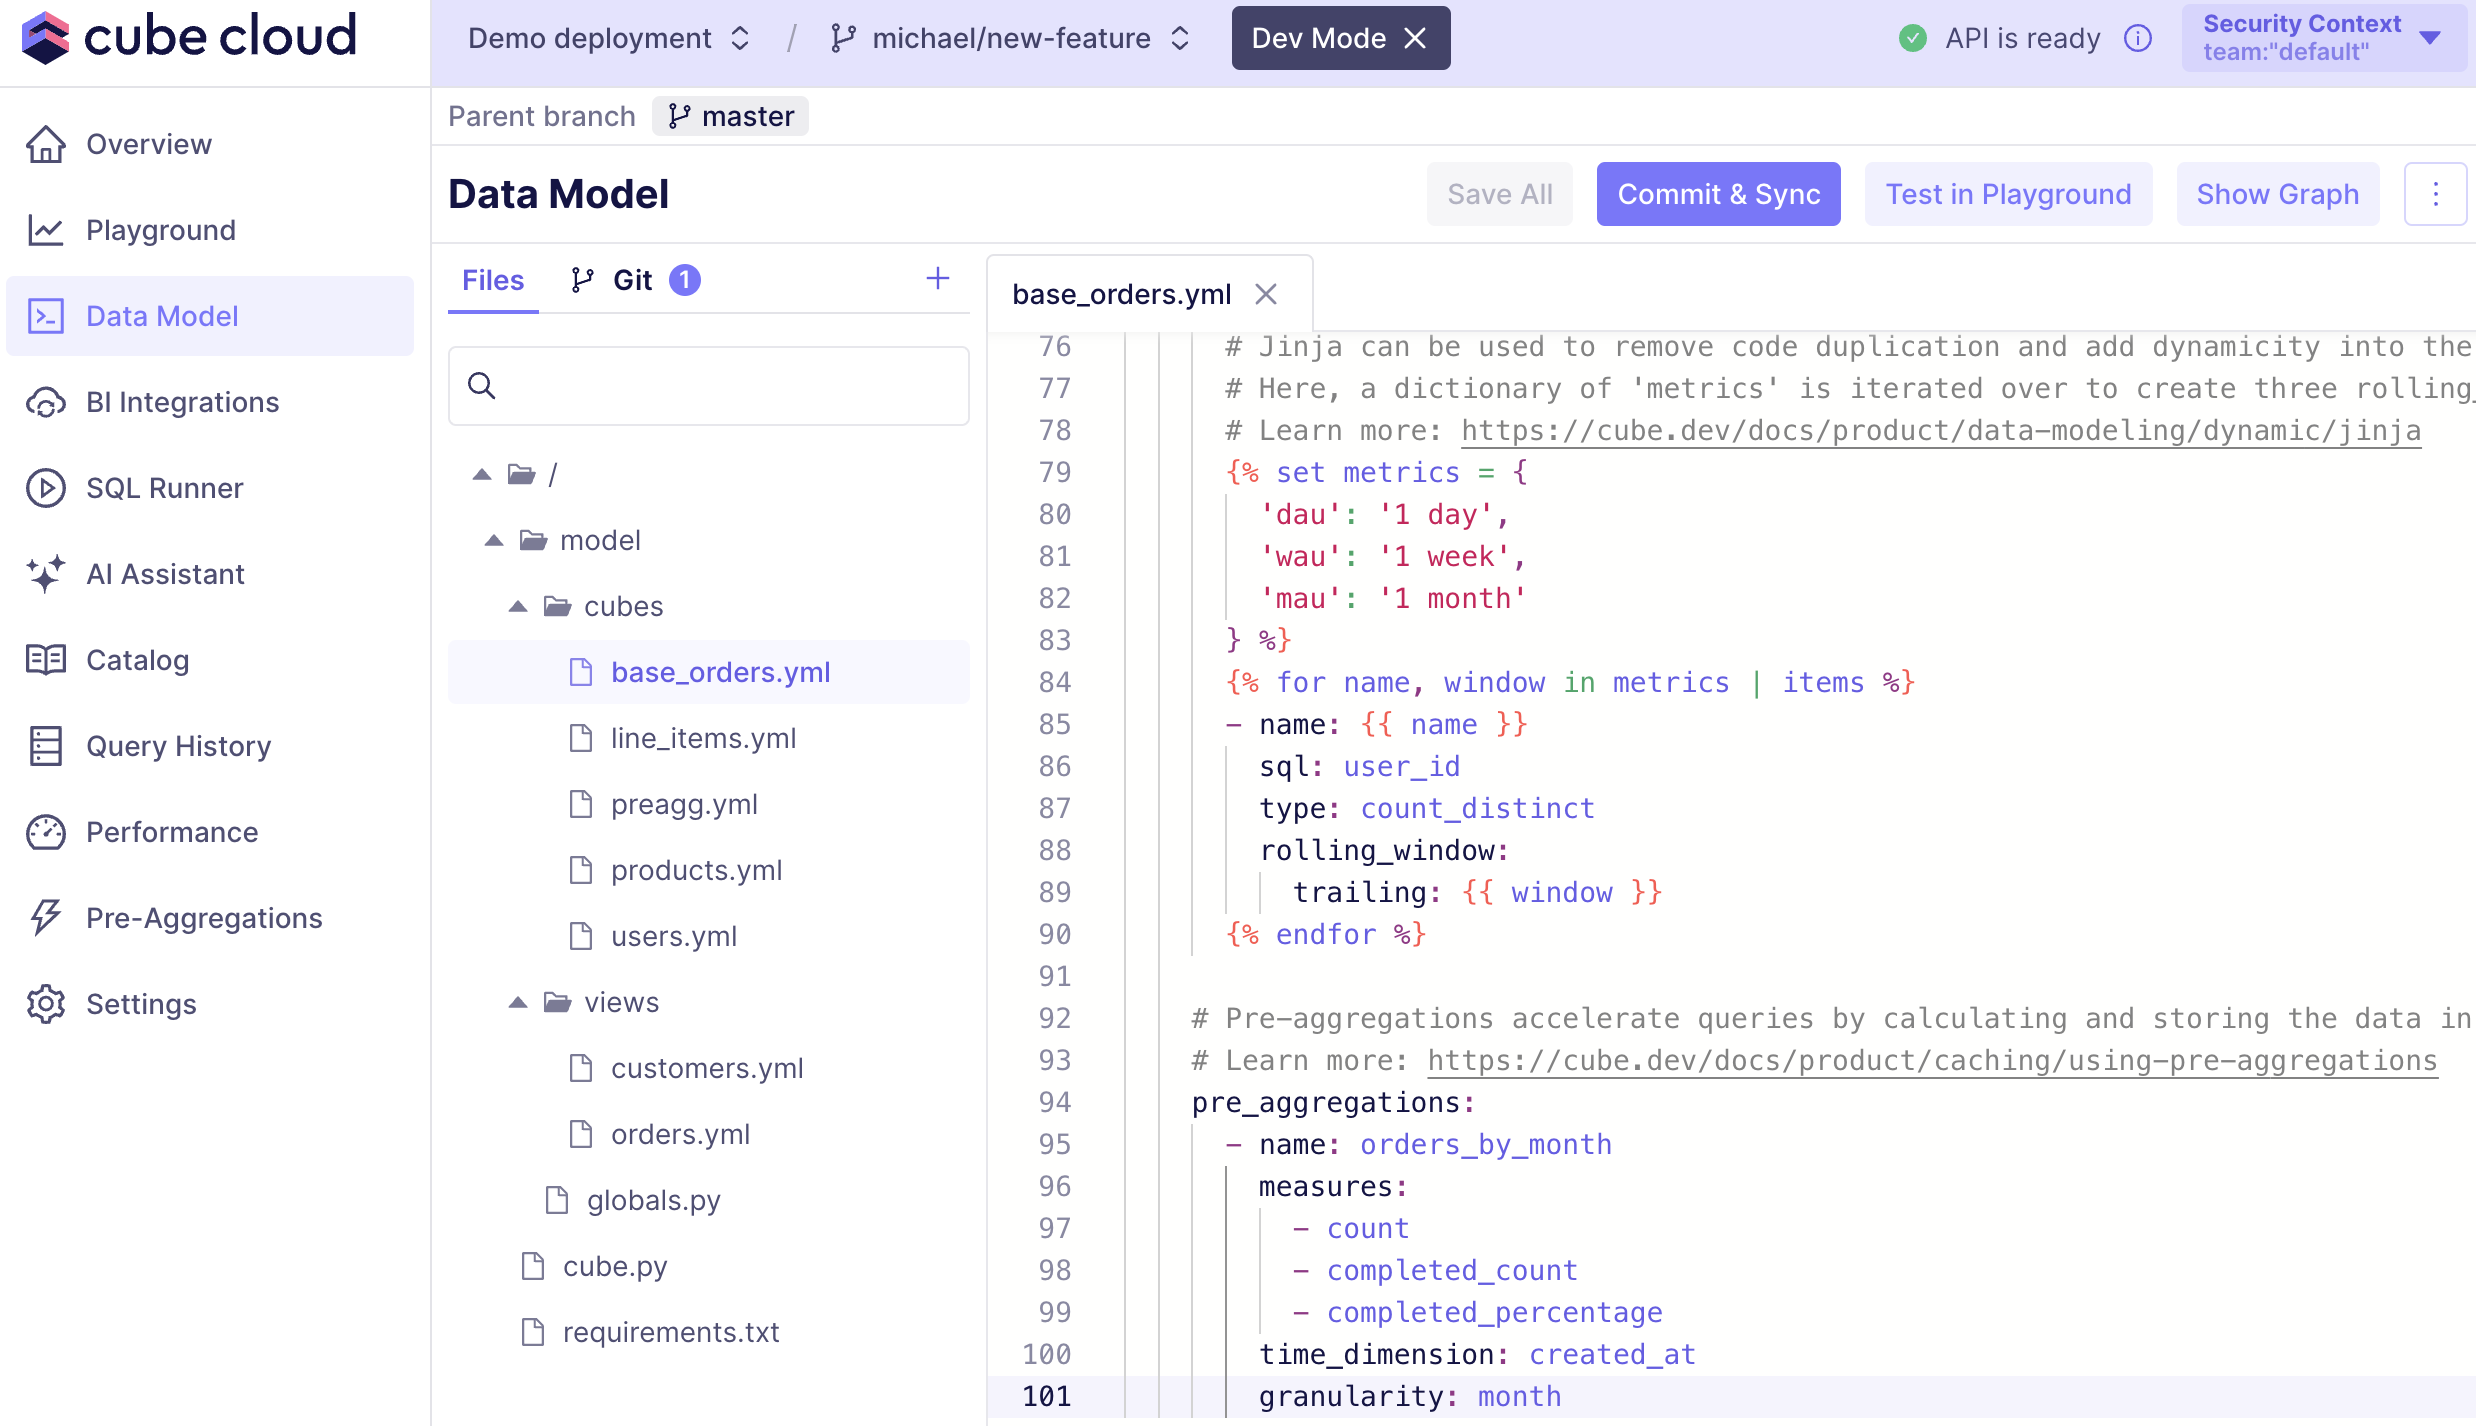
Task: Close the base_orders.yml editor tab
Action: click(1266, 294)
